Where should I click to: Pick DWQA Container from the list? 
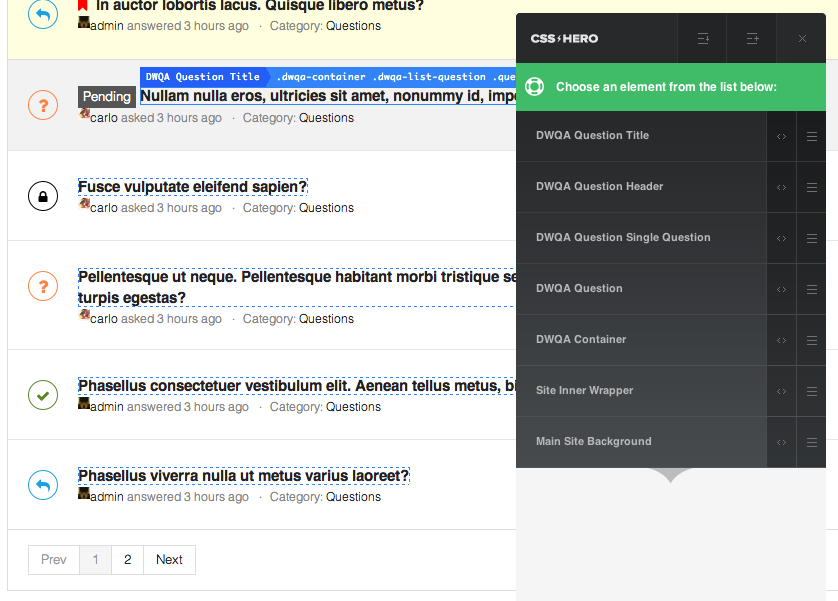(x=641, y=340)
